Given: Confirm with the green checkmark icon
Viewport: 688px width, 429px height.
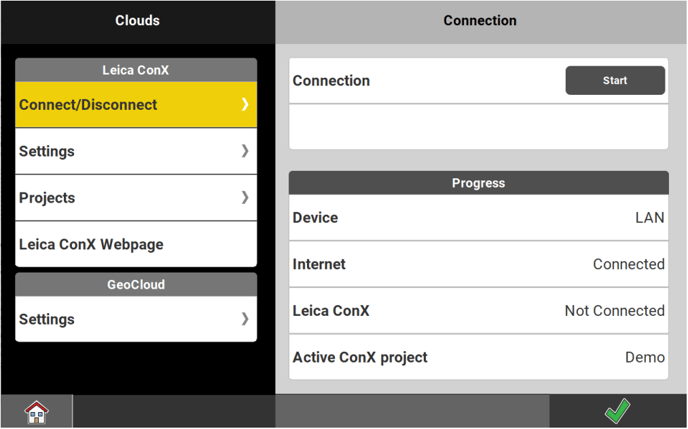Looking at the screenshot, I should (x=617, y=411).
